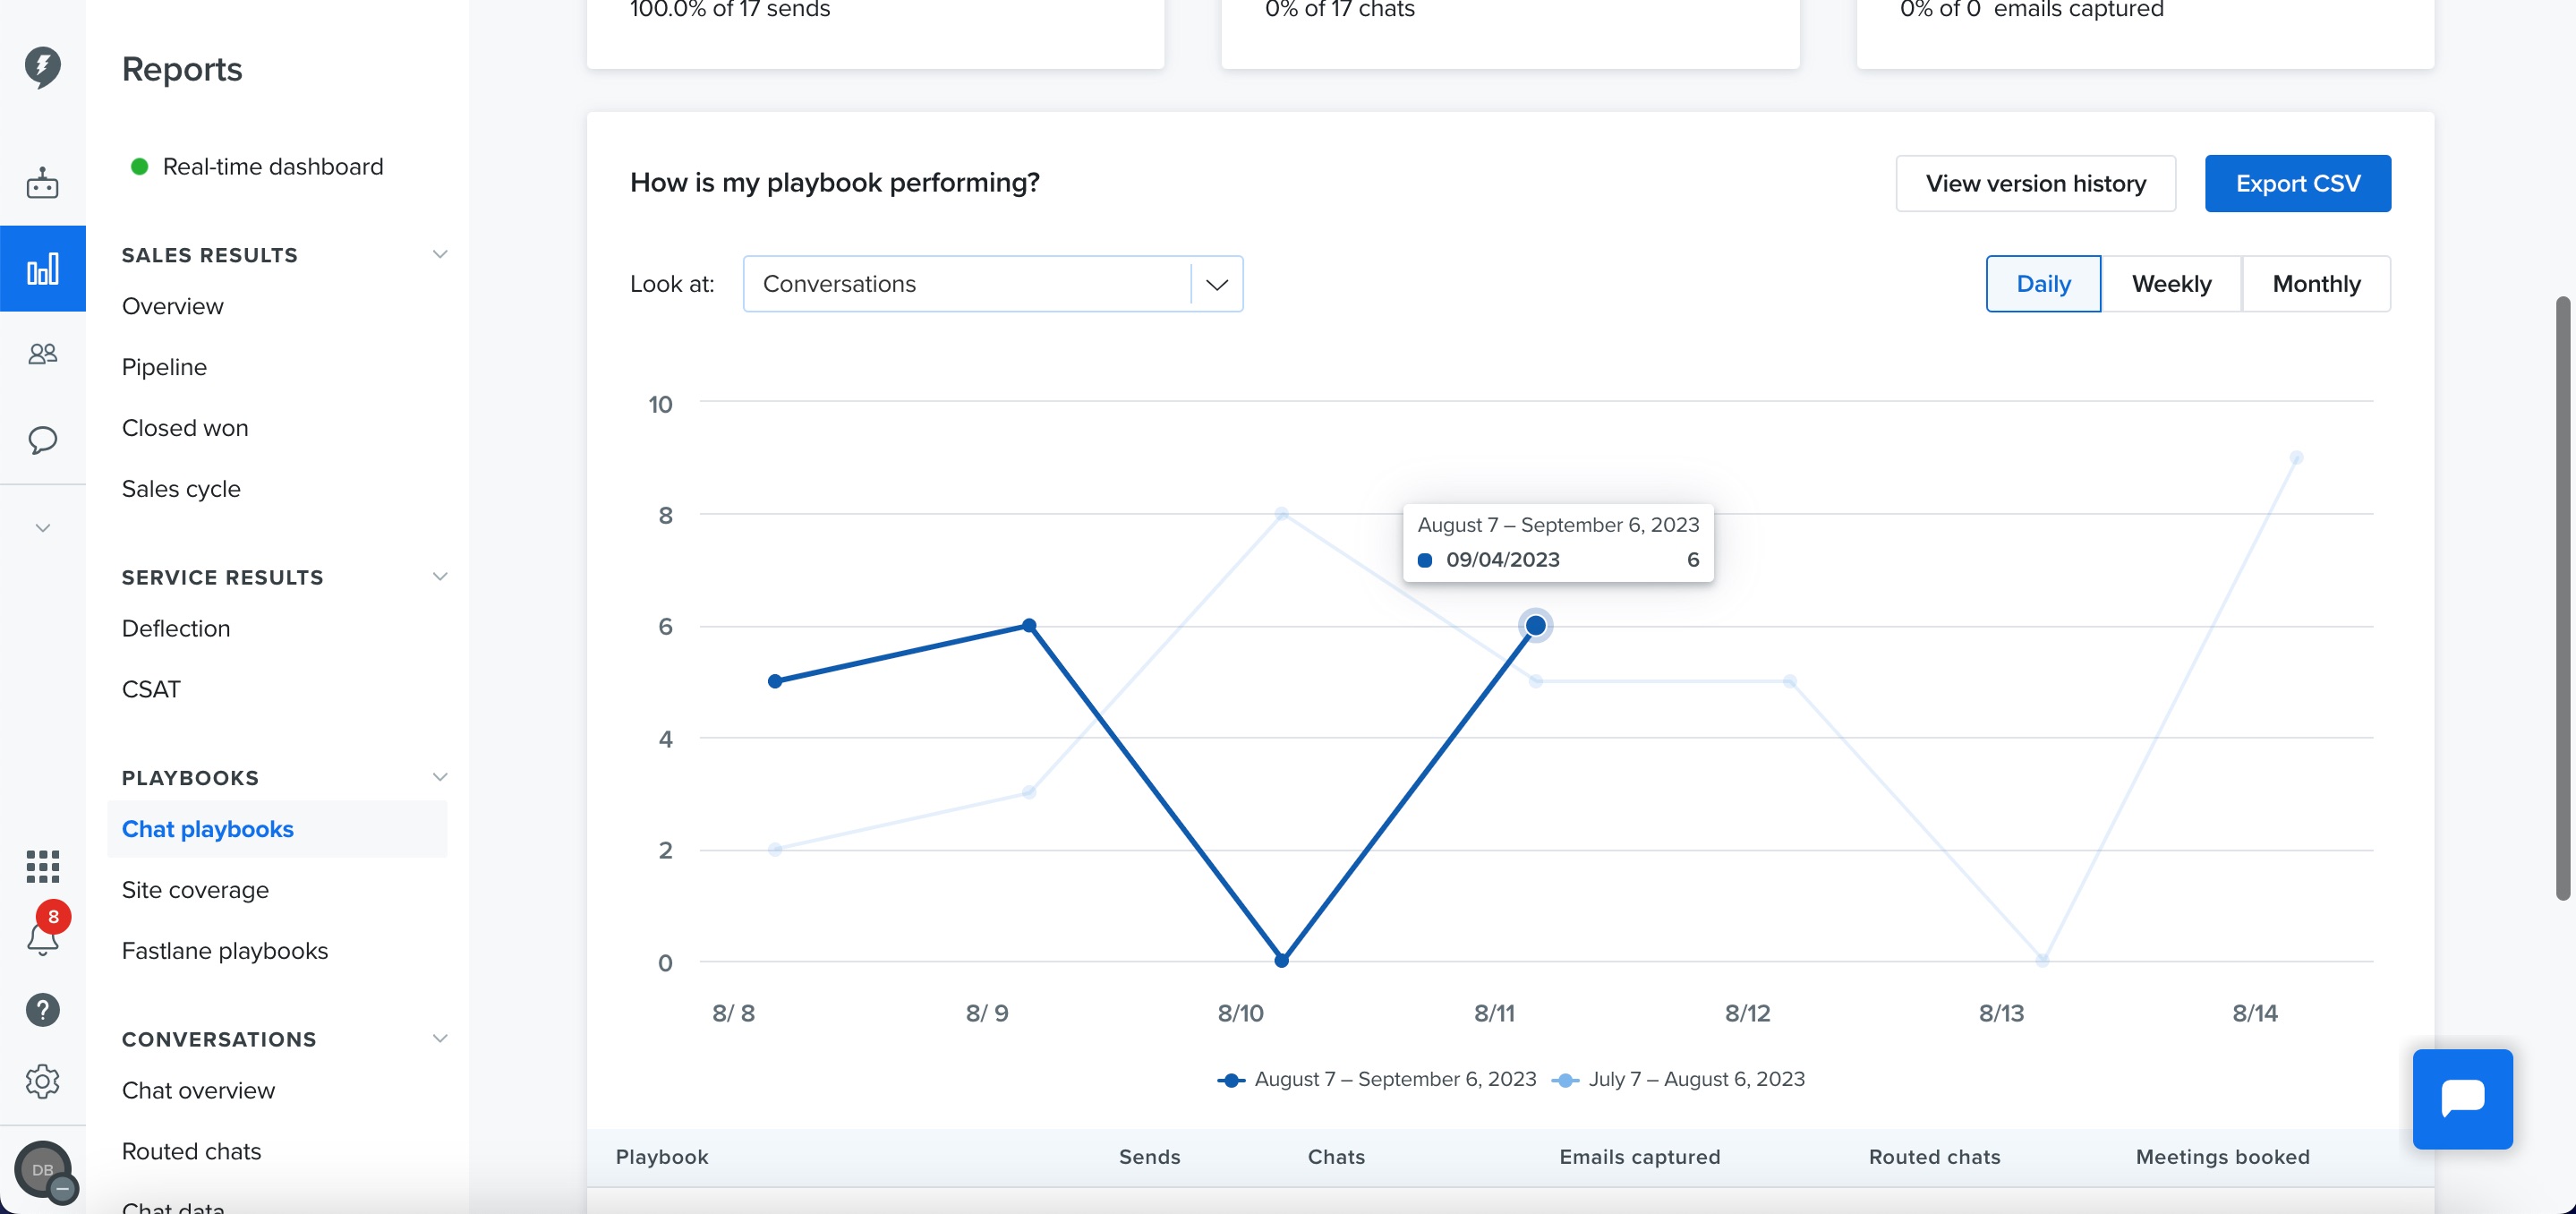Open the app grid icon

pyautogui.click(x=42, y=866)
